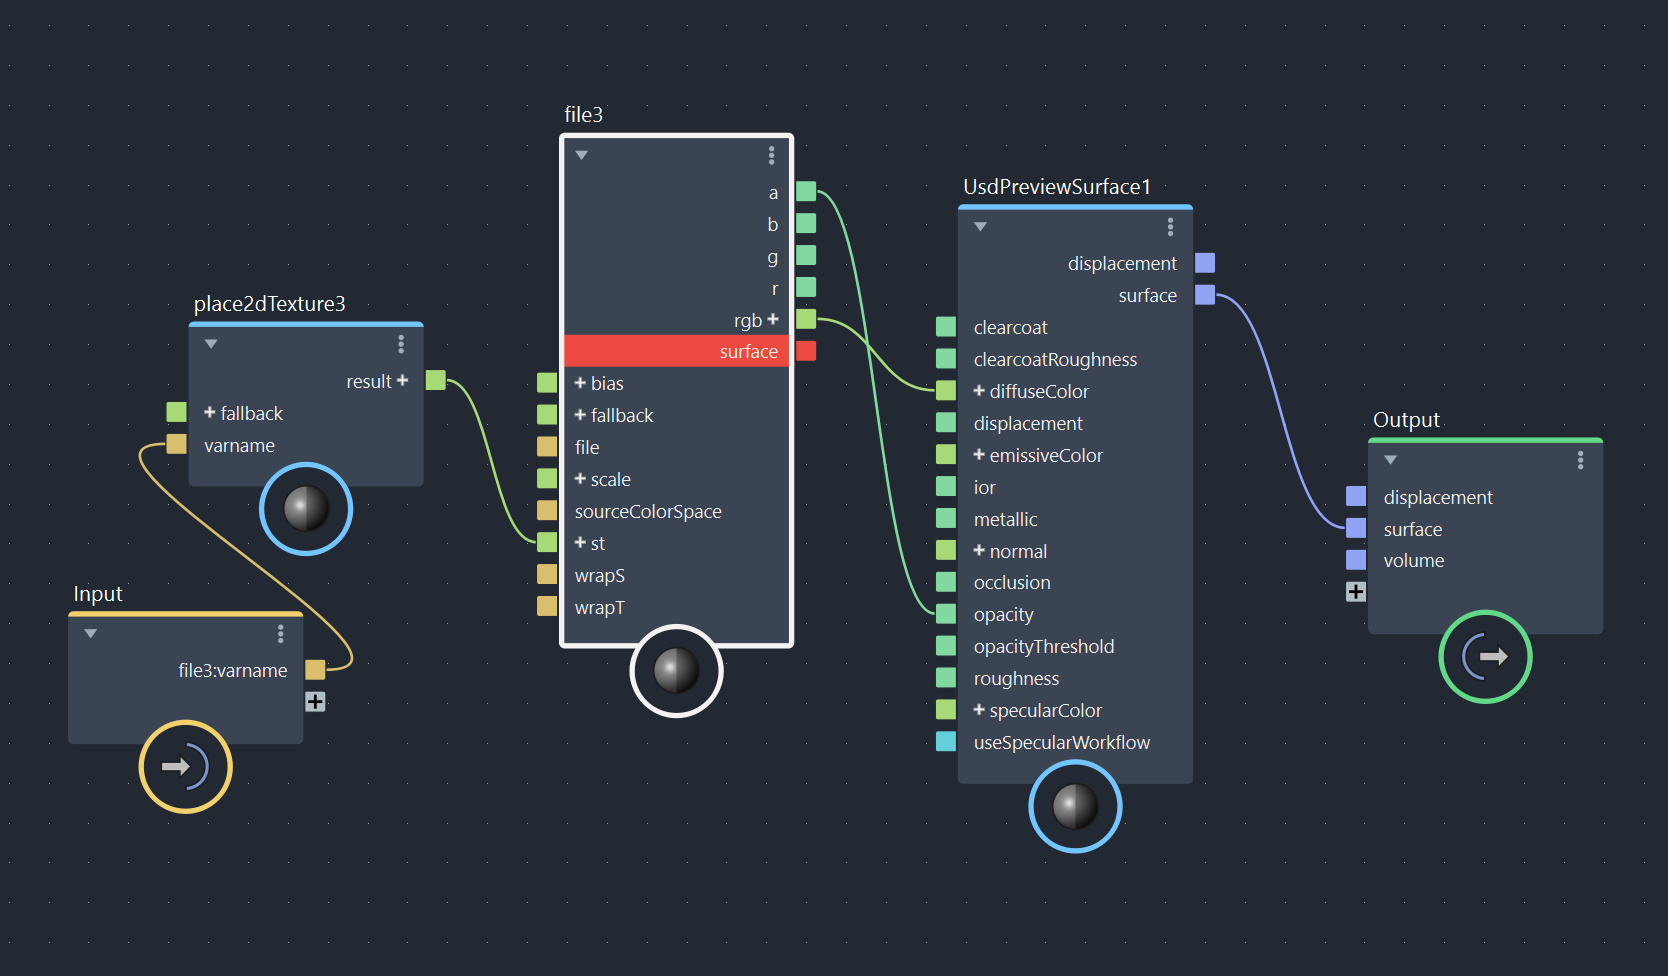
Task: Click the three-dot icon on the Input node
Action: 281,633
